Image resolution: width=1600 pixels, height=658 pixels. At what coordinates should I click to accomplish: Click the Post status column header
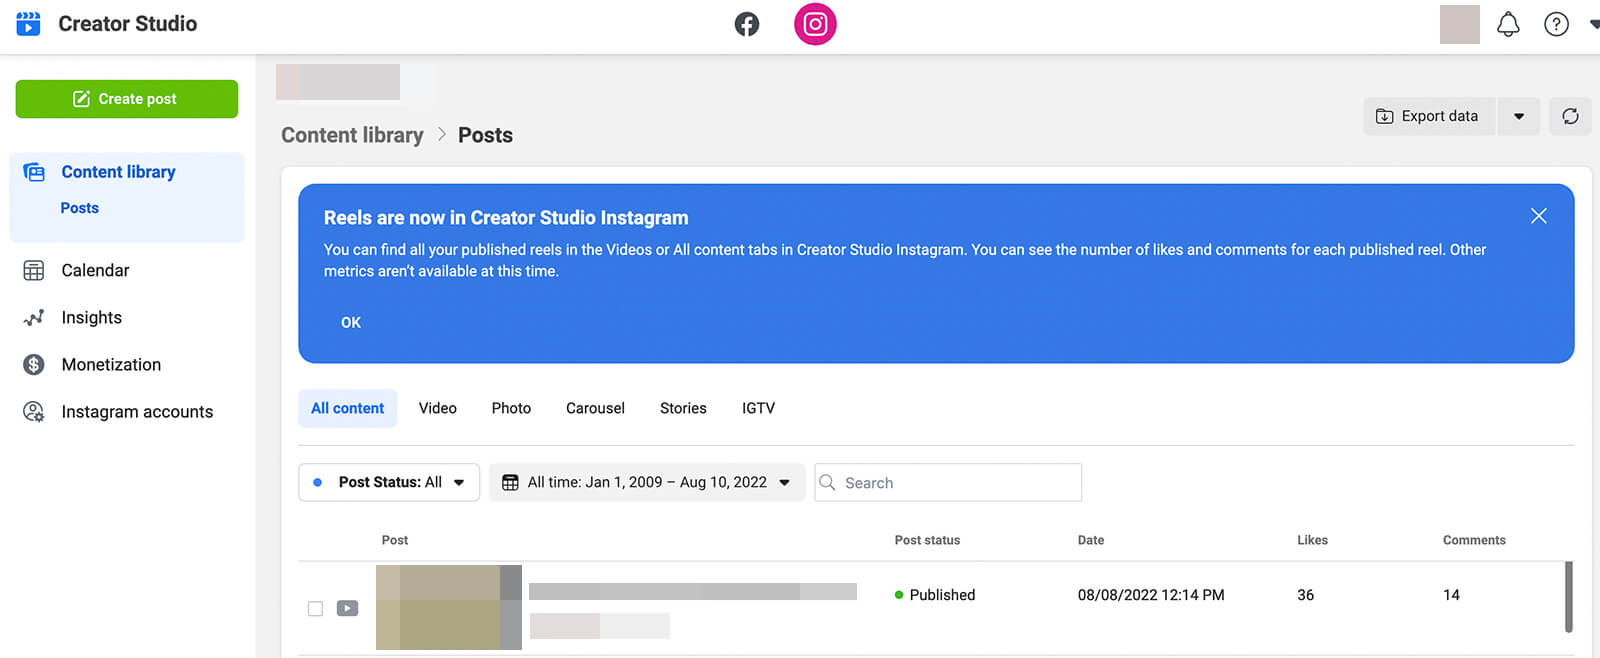click(x=927, y=540)
